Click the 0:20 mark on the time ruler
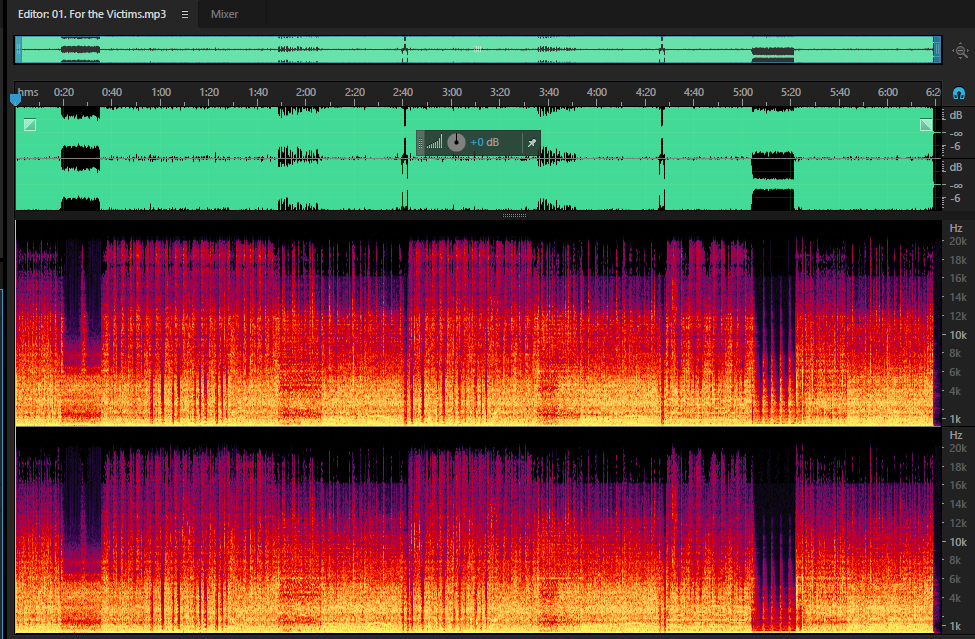Screen dimensions: 975x639 pyautogui.click(x=64, y=92)
